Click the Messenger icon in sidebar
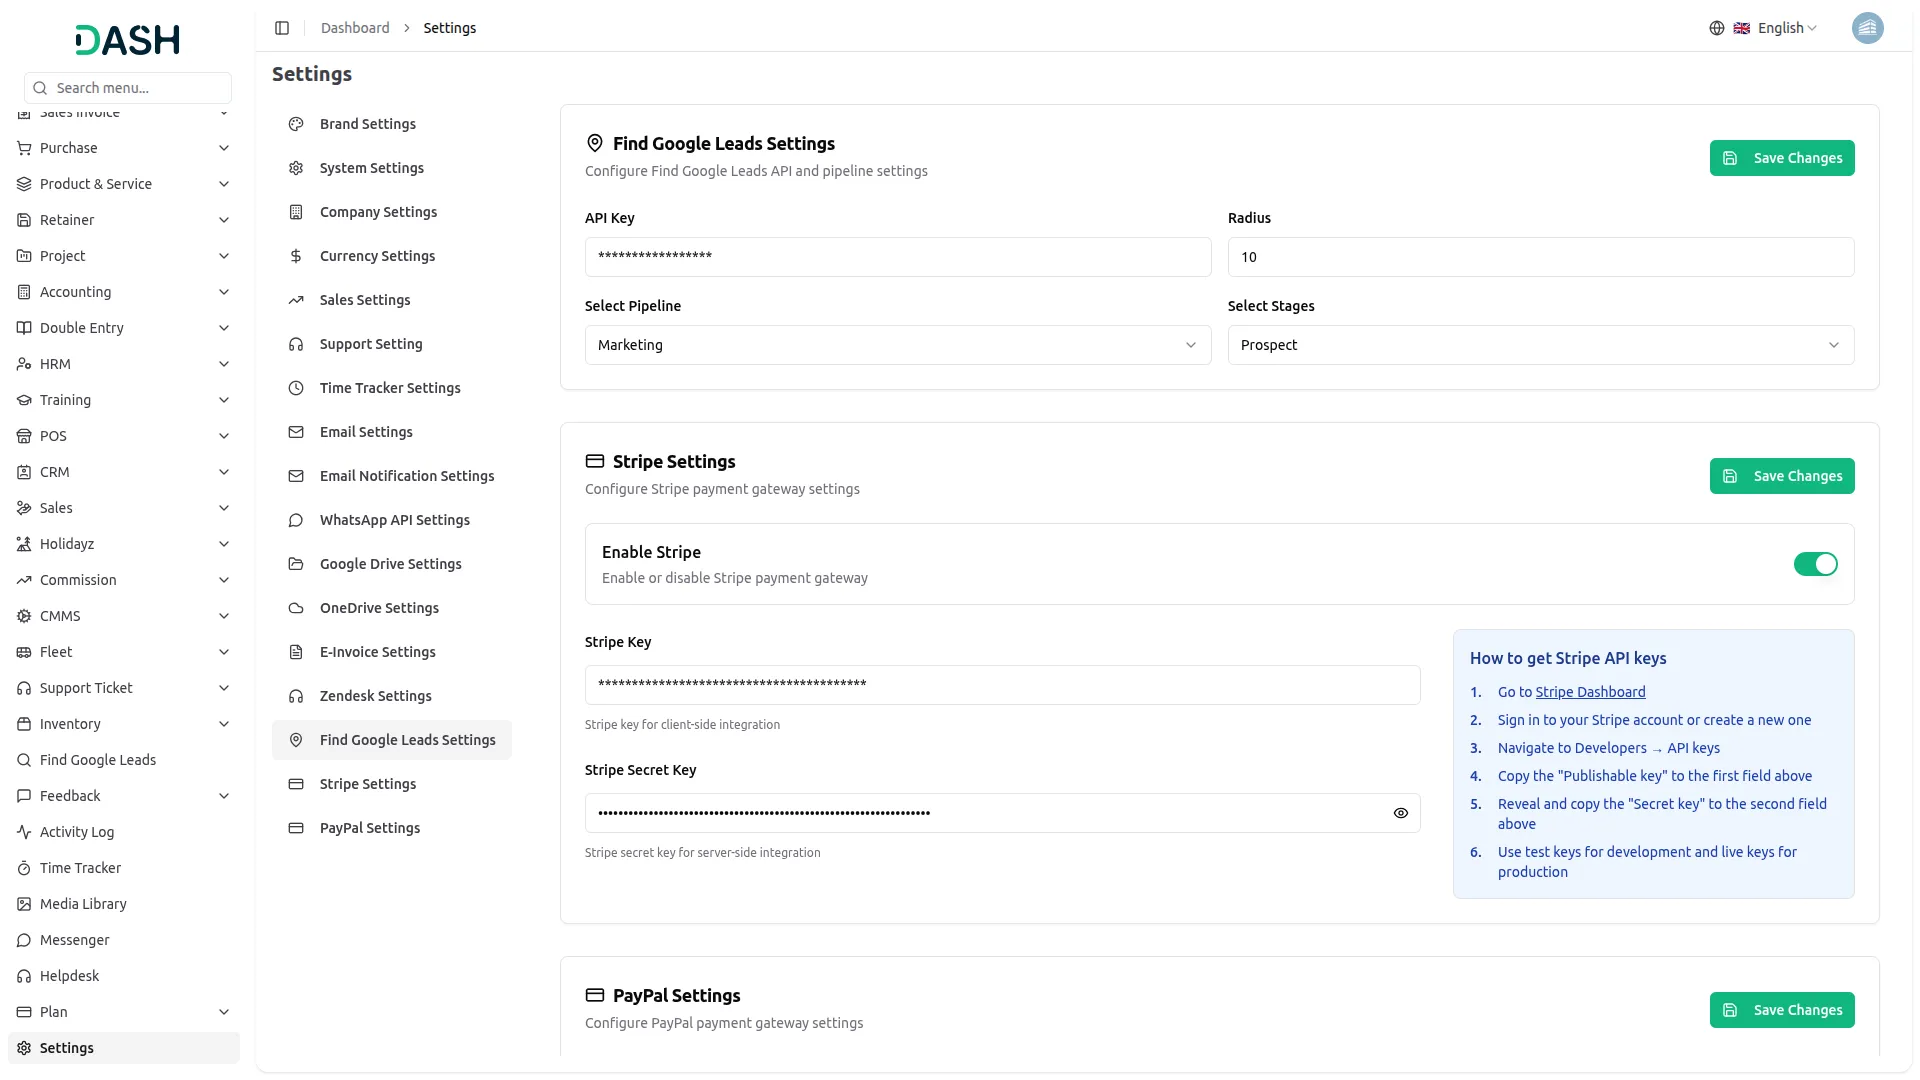The image size is (1920, 1080). tap(24, 940)
